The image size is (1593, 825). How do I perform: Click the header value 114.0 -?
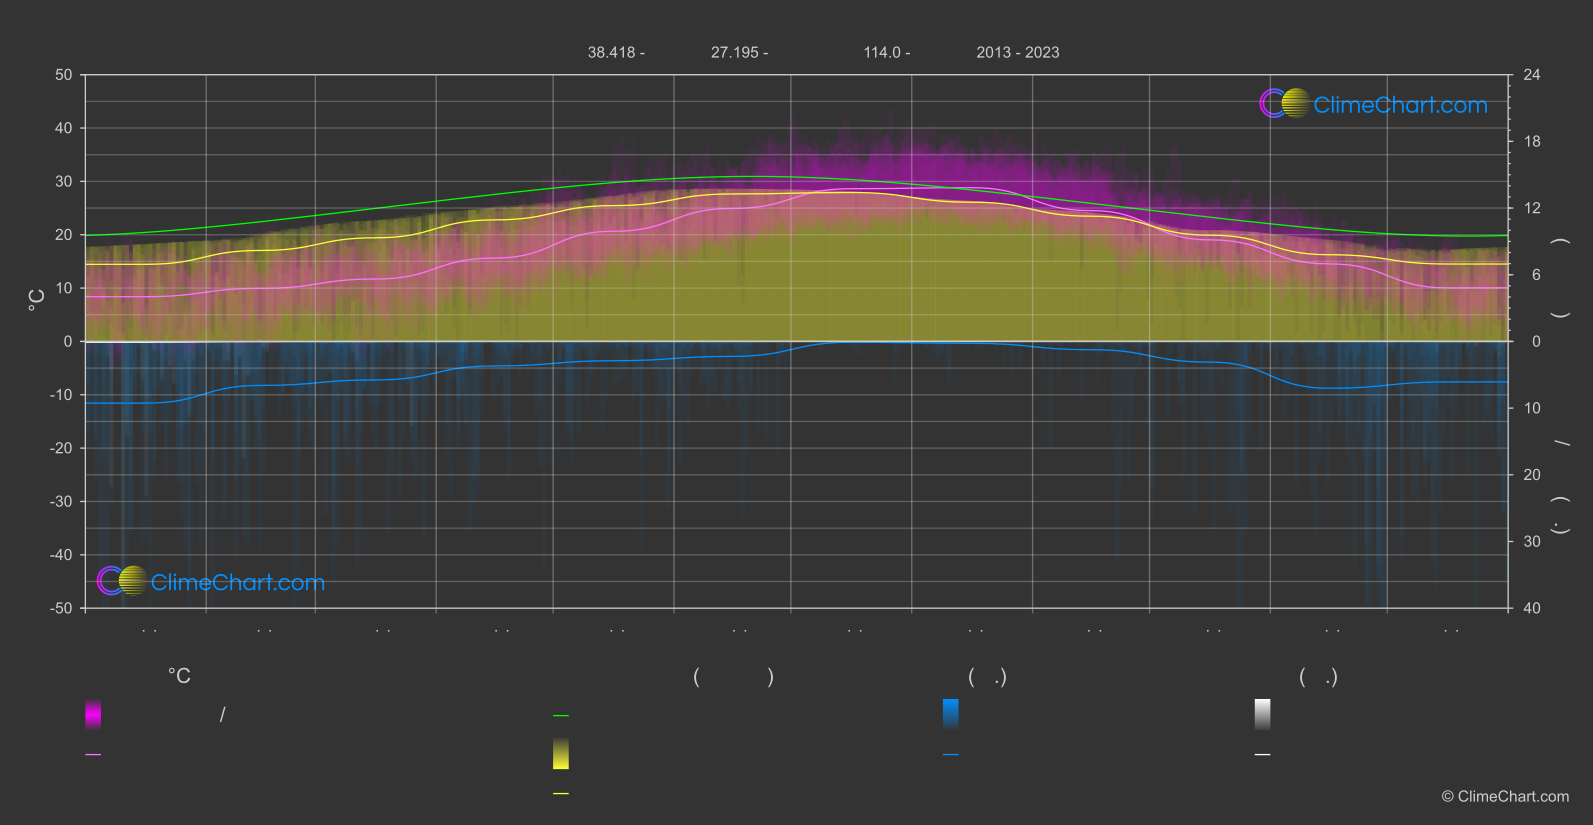(x=887, y=52)
